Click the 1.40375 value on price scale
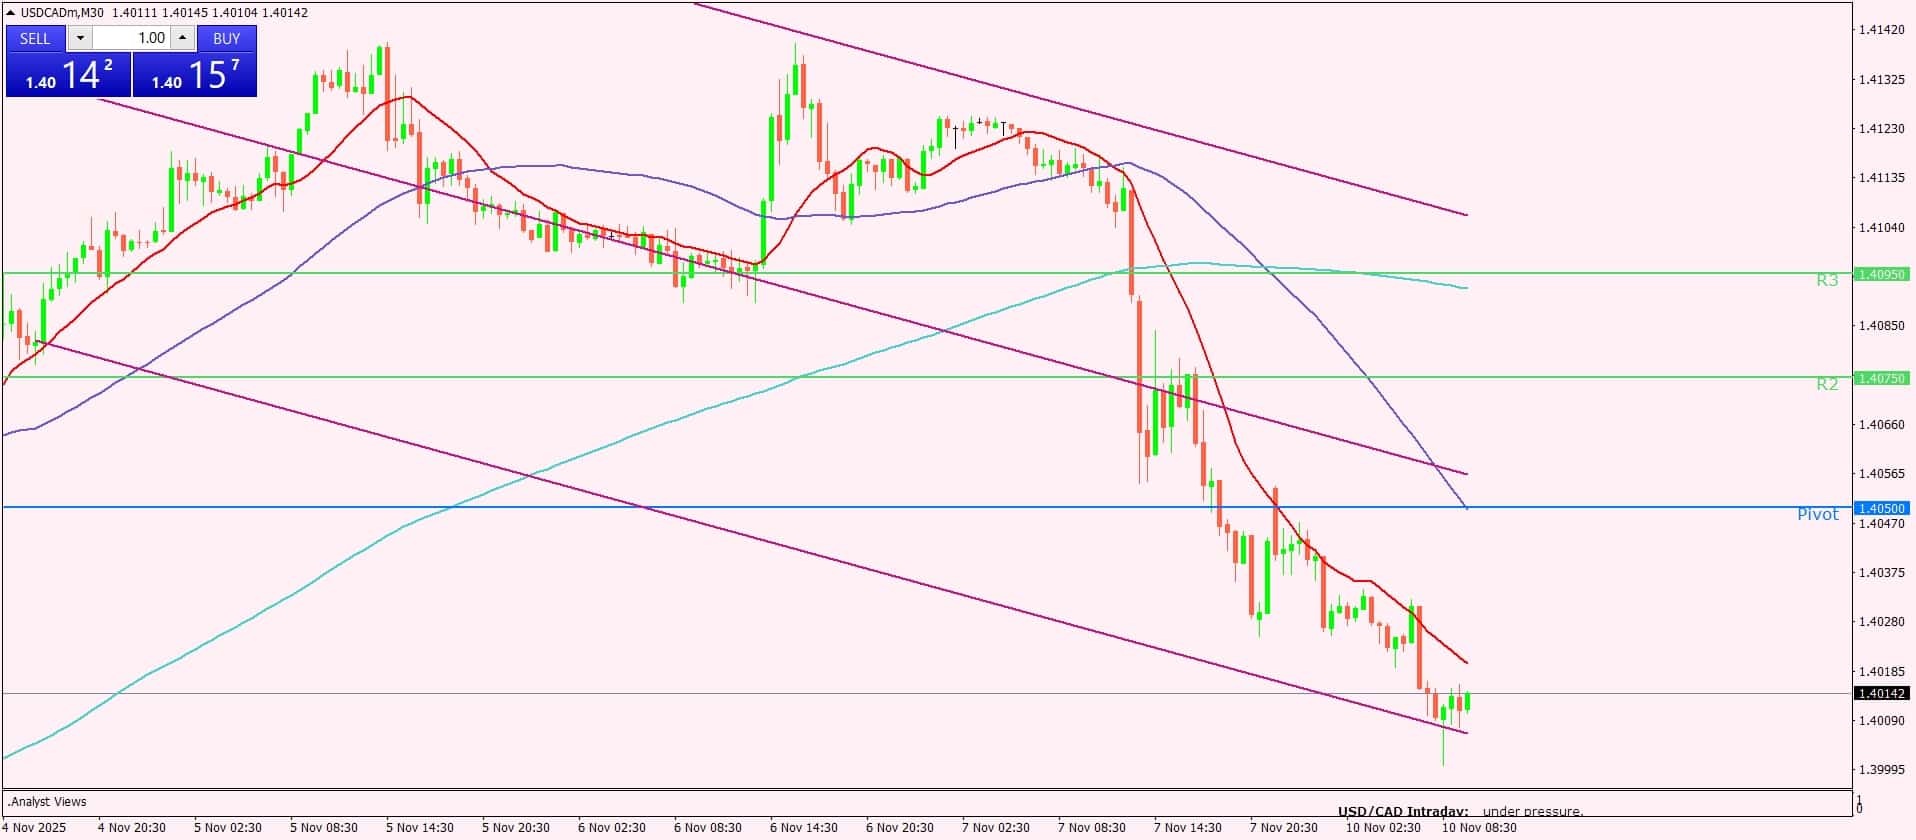This screenshot has width=1916, height=840. (1881, 573)
